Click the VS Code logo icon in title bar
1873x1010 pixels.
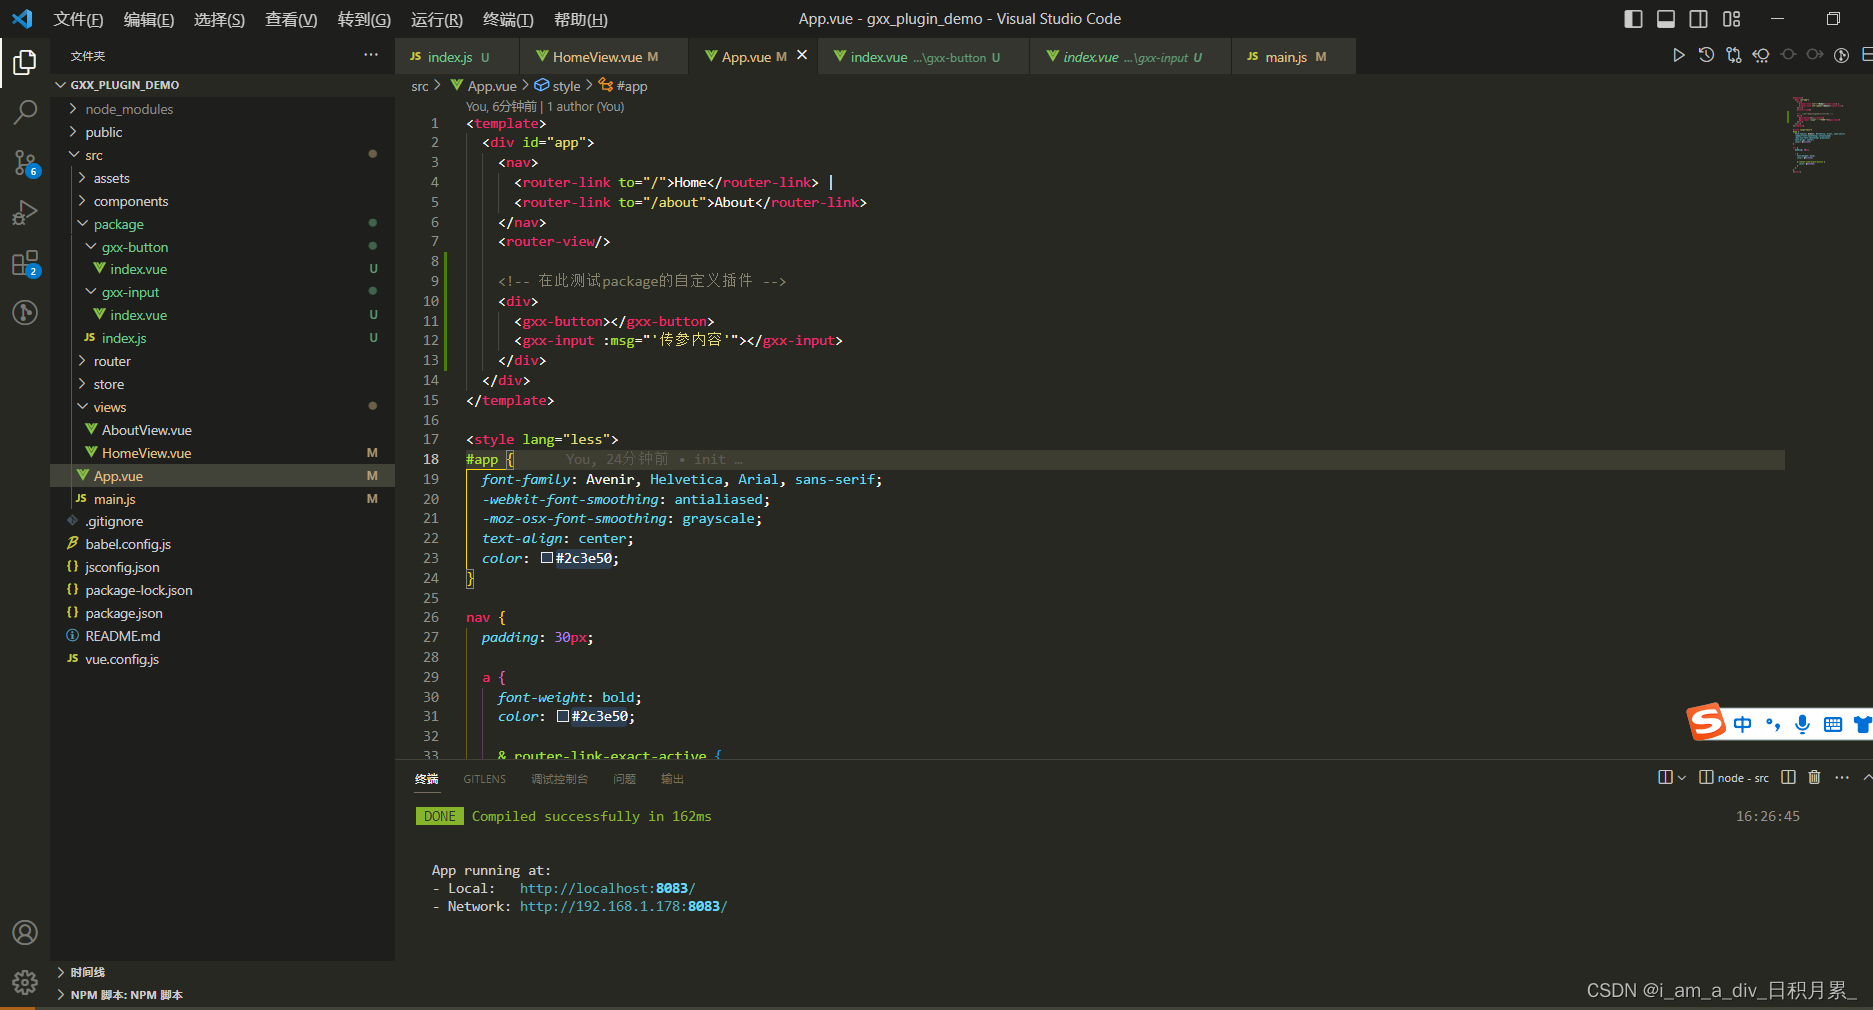(x=22, y=19)
